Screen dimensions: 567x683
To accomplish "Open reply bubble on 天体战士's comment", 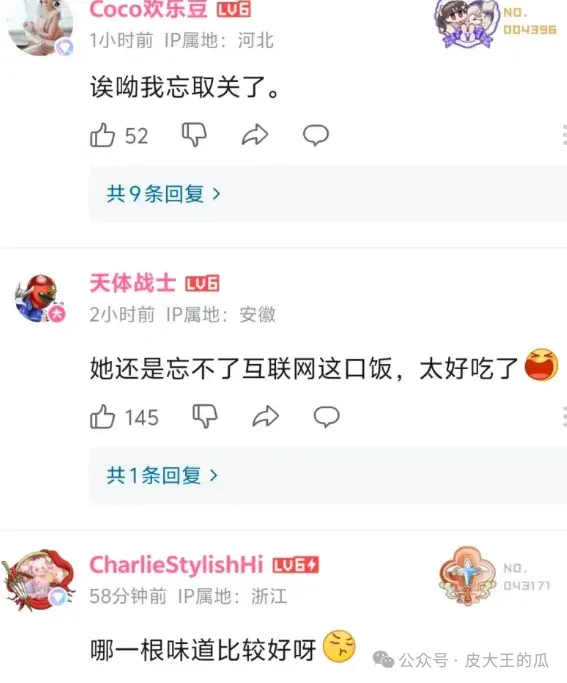I will 327,417.
